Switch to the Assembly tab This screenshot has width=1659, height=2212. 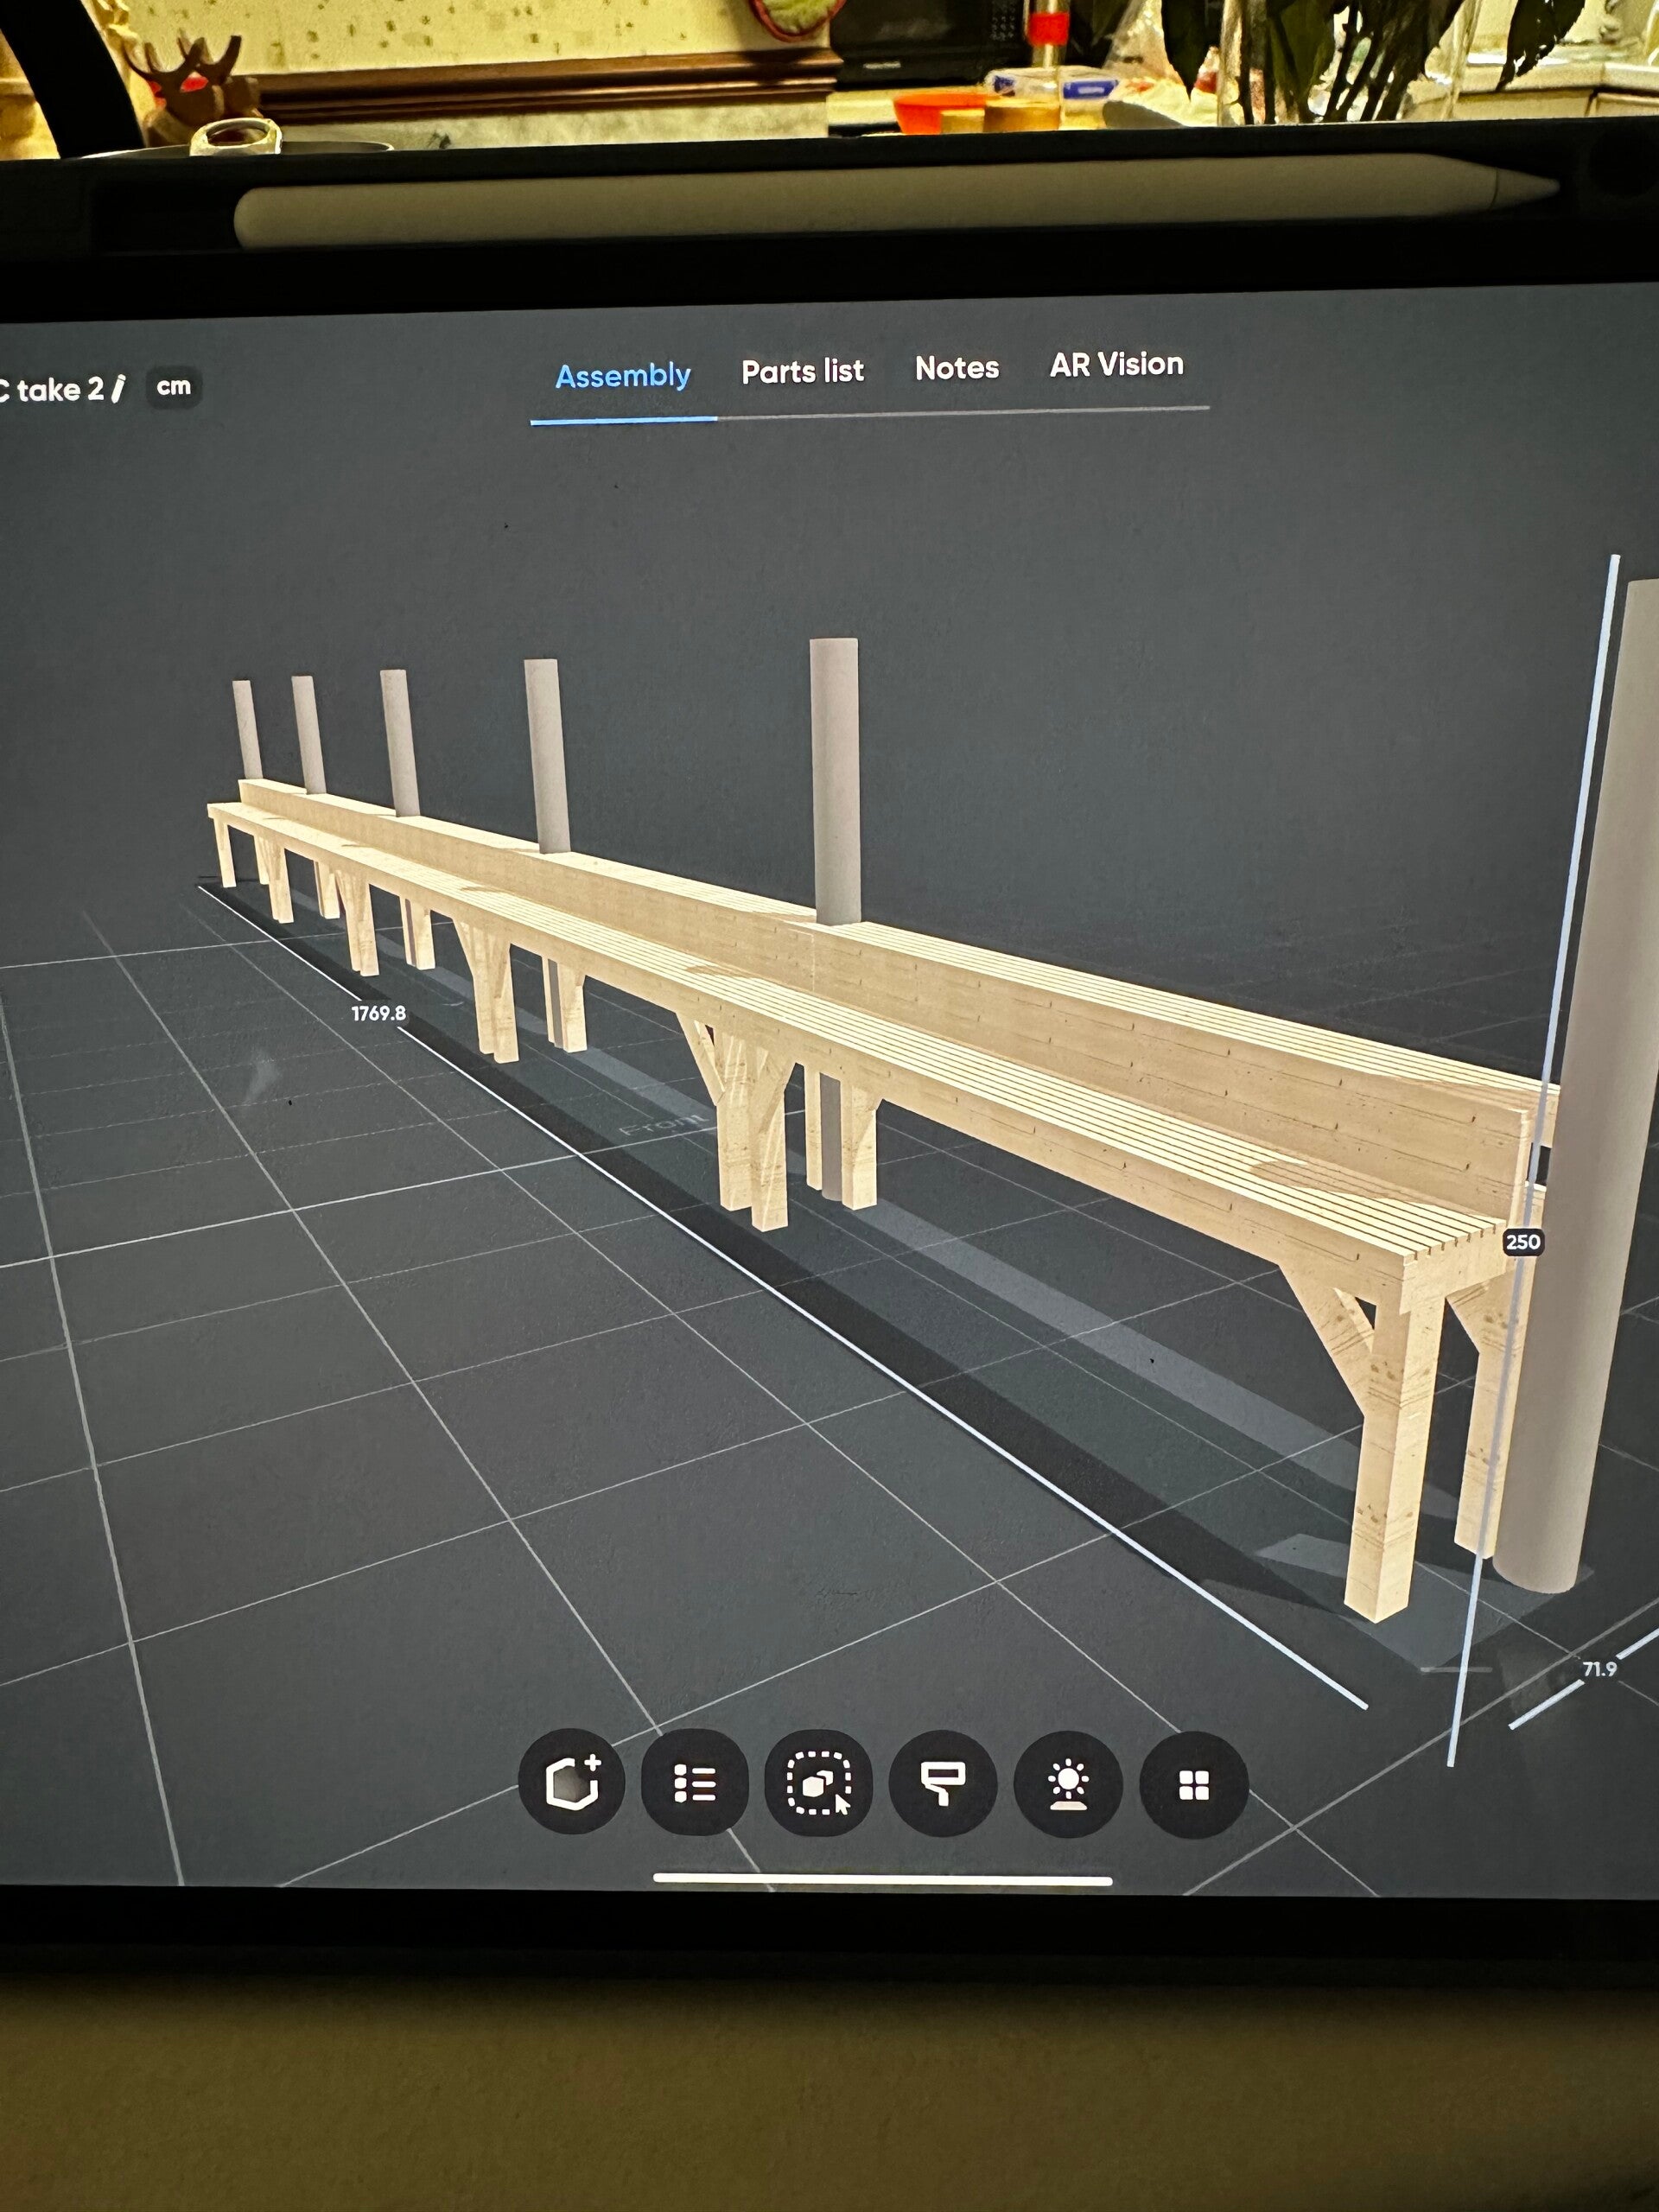pyautogui.click(x=623, y=377)
